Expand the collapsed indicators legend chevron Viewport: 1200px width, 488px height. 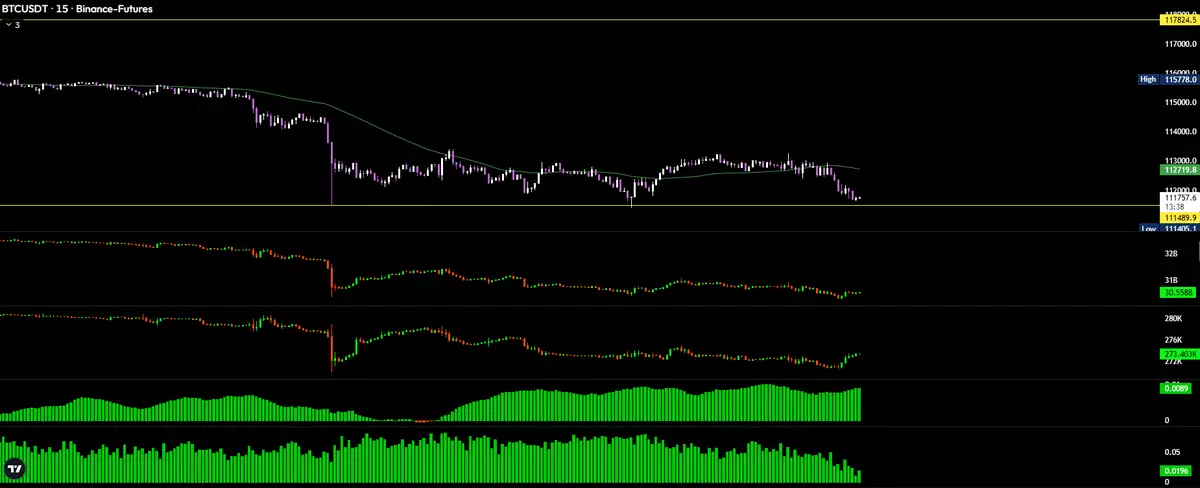point(8,24)
